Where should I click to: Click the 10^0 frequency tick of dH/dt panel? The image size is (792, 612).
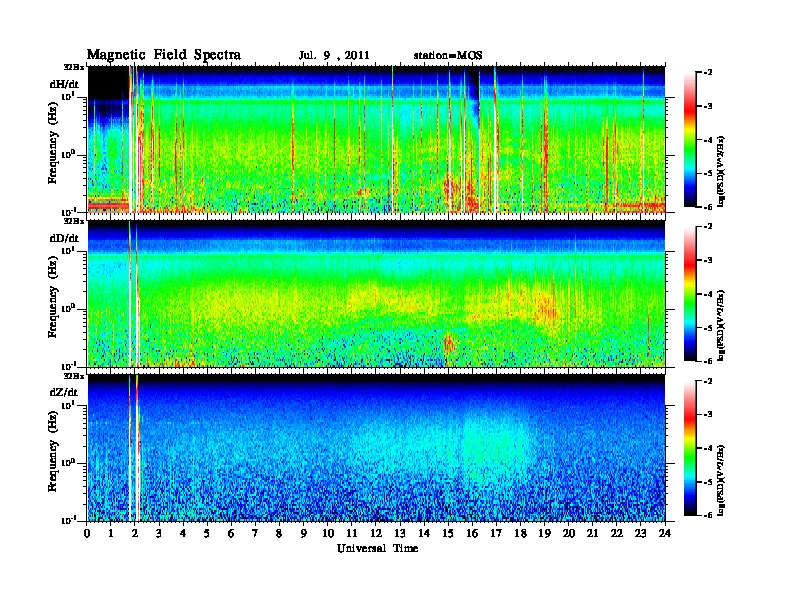click(x=68, y=154)
